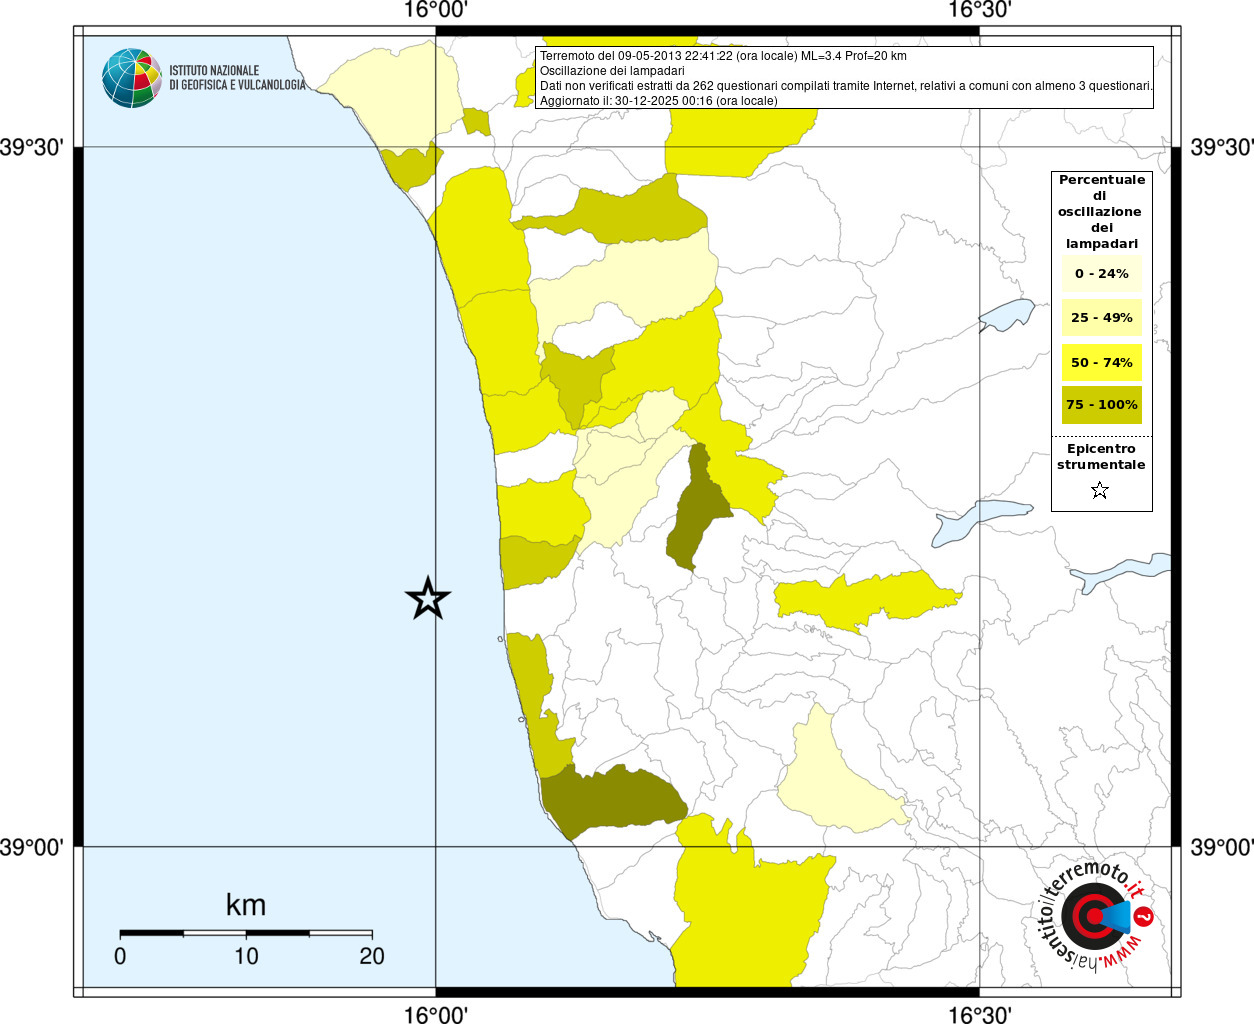Click the scale bar graphic
This screenshot has width=1254, height=1024.
coord(246,933)
